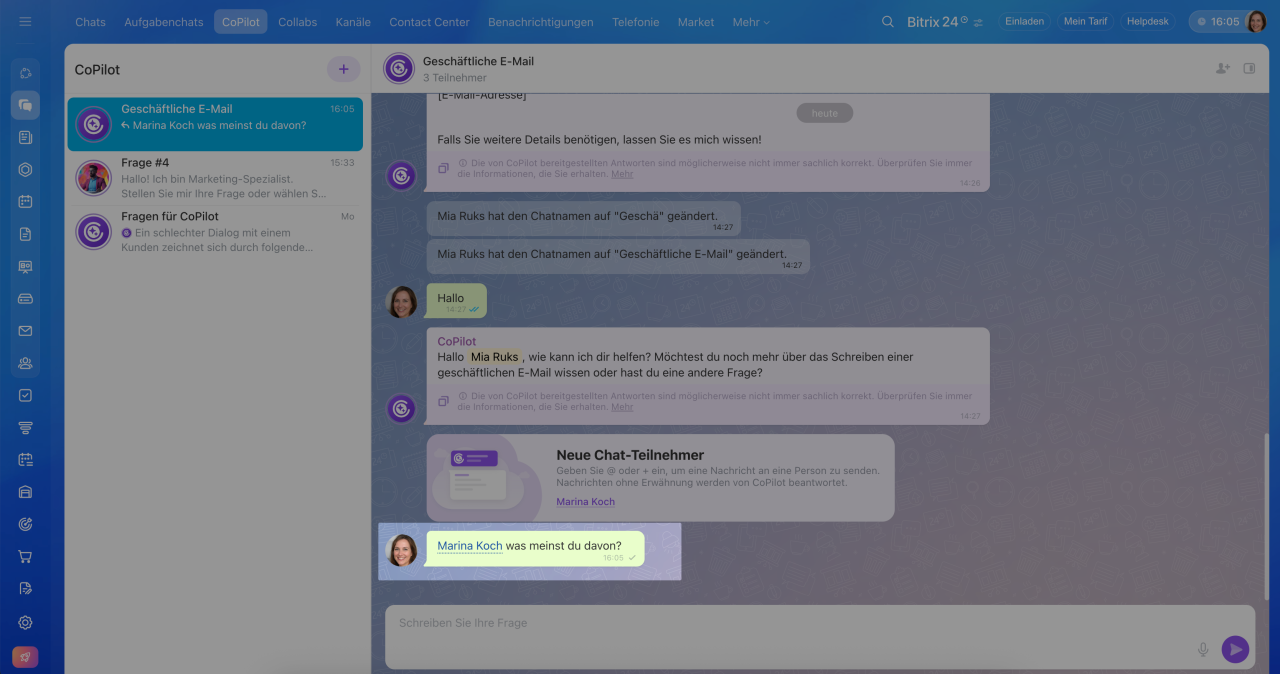Image resolution: width=1280 pixels, height=674 pixels.
Task: Open the marketing target icon in the sidebar
Action: click(25, 524)
